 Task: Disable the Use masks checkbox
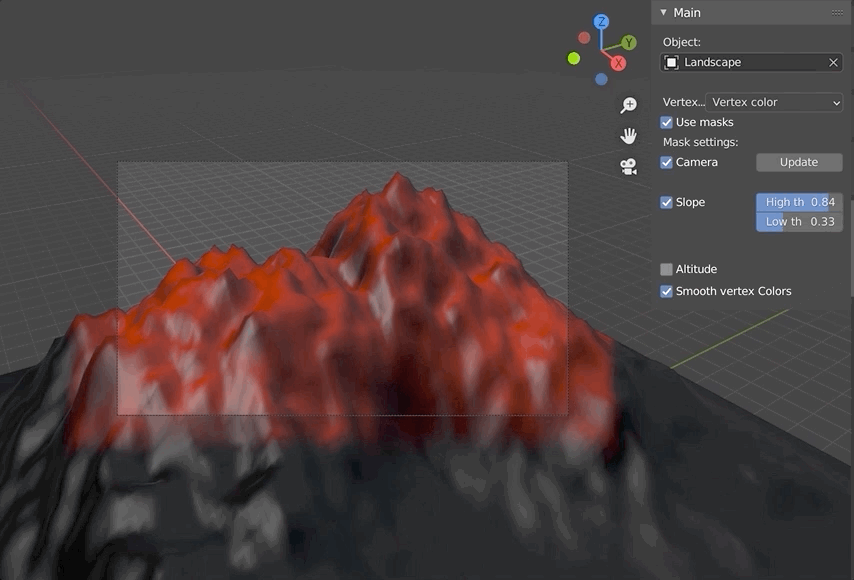coord(666,122)
